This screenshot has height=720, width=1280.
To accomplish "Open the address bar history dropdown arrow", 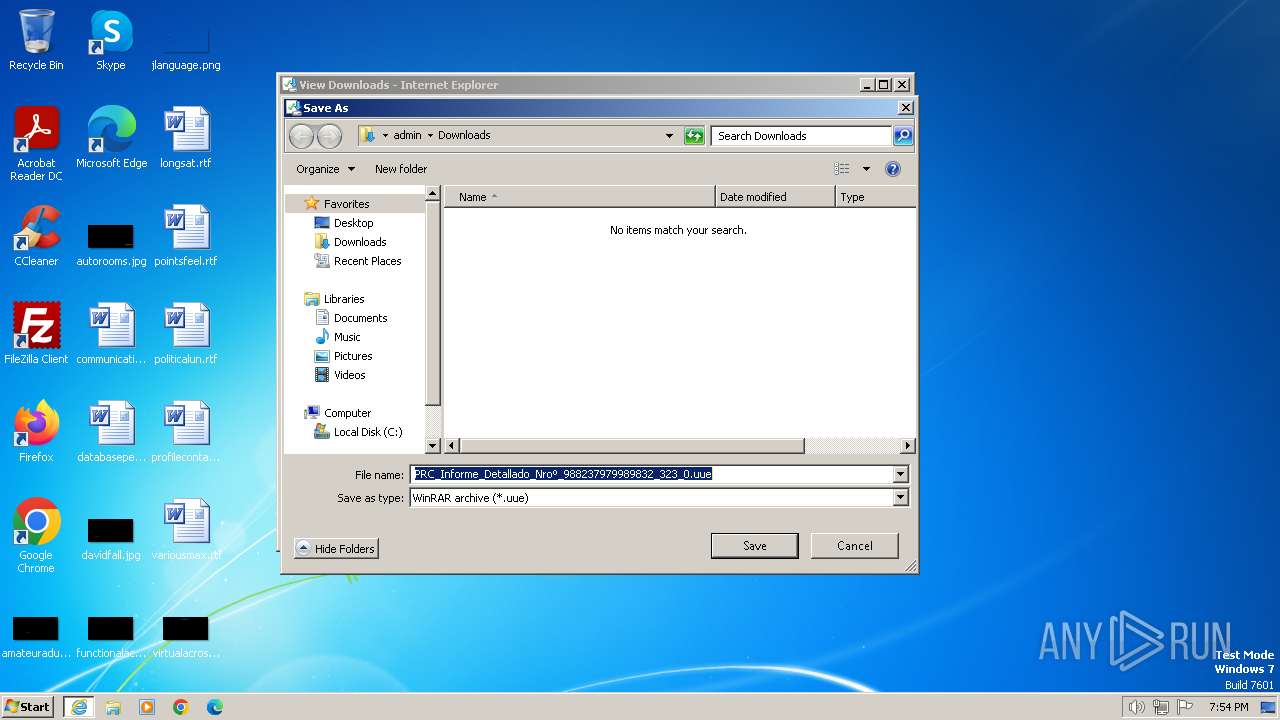I will coord(669,136).
